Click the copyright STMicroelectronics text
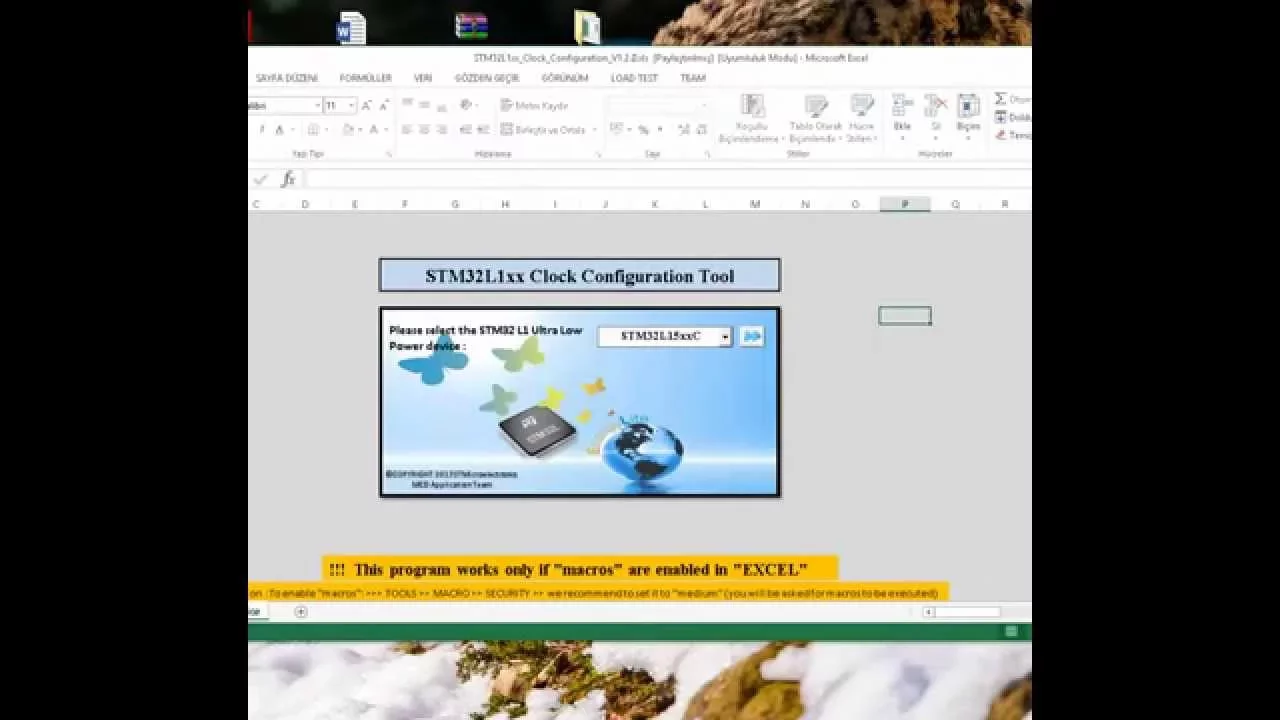Viewport: 1280px width, 720px height. [451, 479]
